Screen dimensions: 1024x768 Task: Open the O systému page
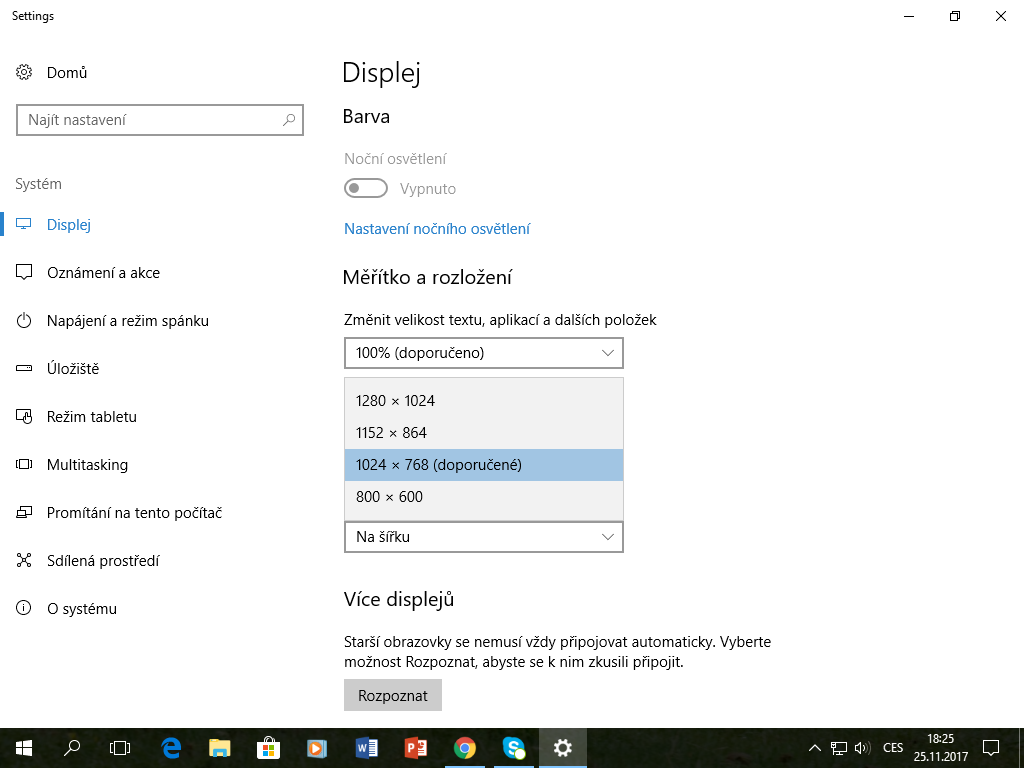click(82, 609)
